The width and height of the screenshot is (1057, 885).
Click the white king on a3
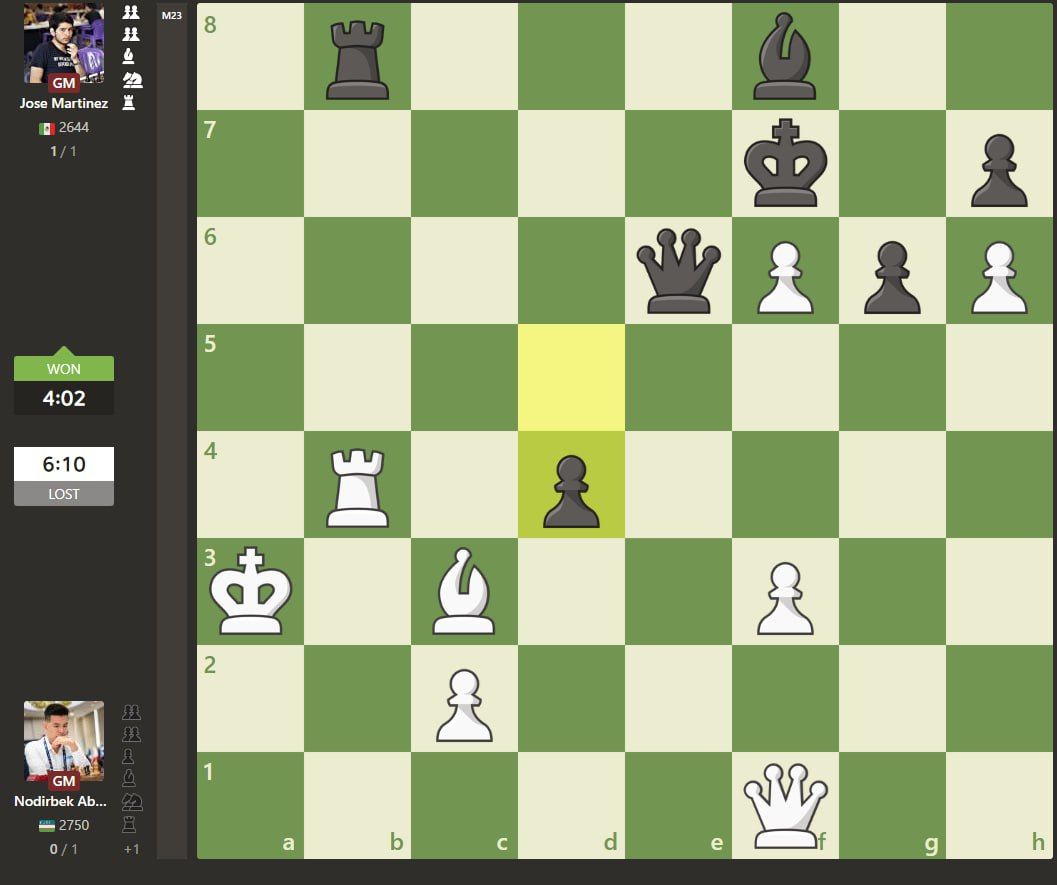pyautogui.click(x=250, y=591)
